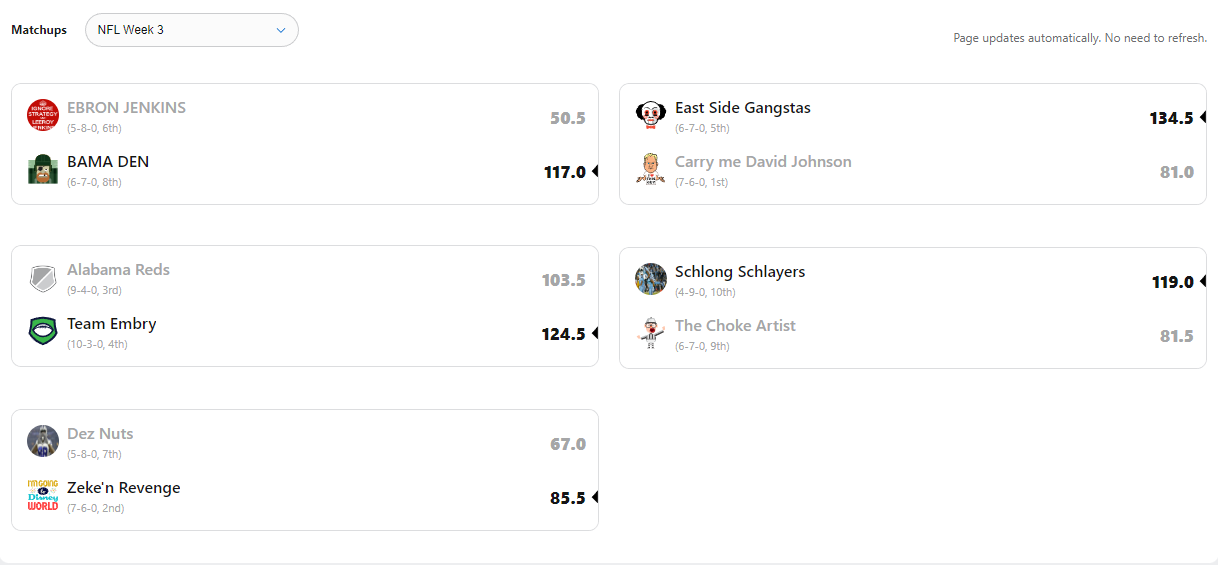Viewport: 1218px width, 565px height.
Task: Open the Dez Nuts team link
Action: [100, 434]
